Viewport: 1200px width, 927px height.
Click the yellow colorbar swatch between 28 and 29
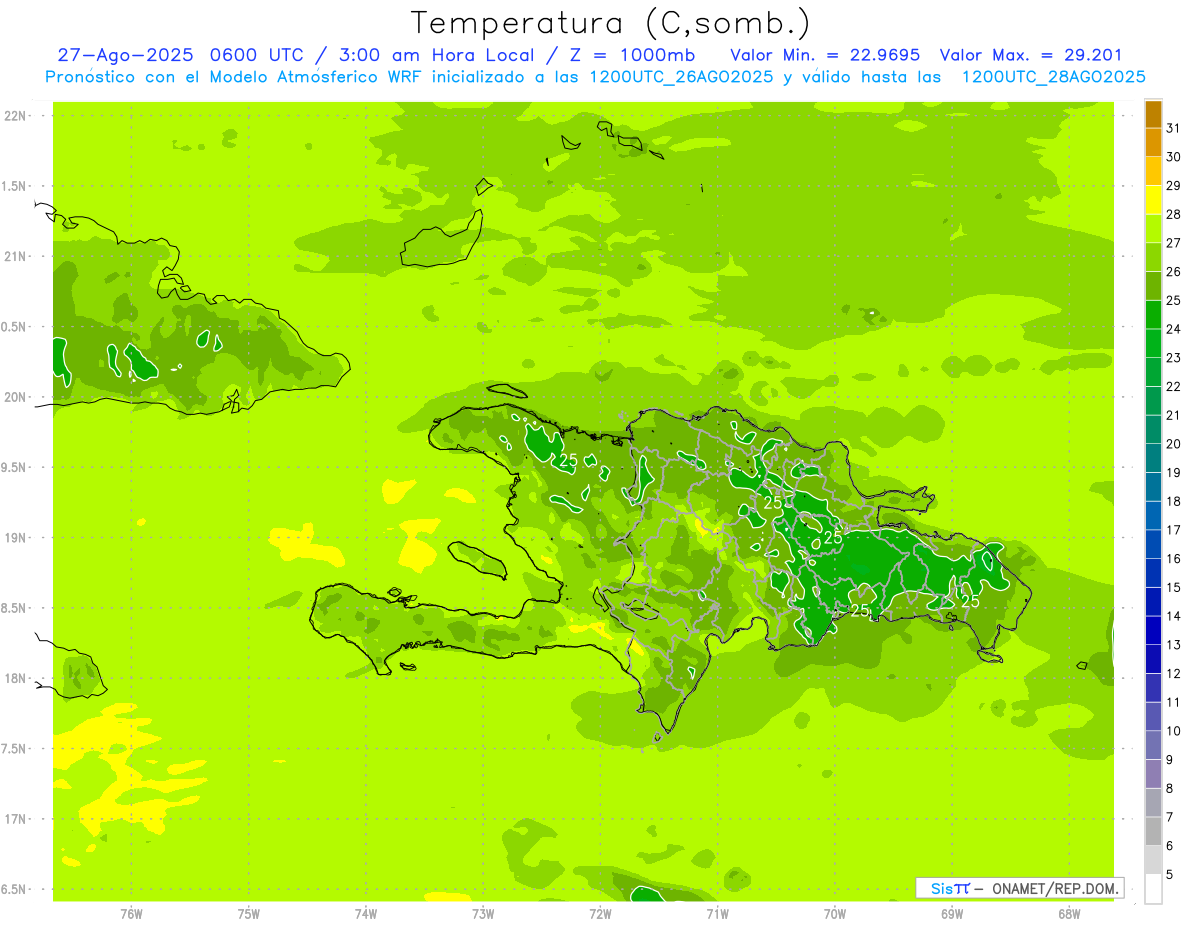(1153, 200)
